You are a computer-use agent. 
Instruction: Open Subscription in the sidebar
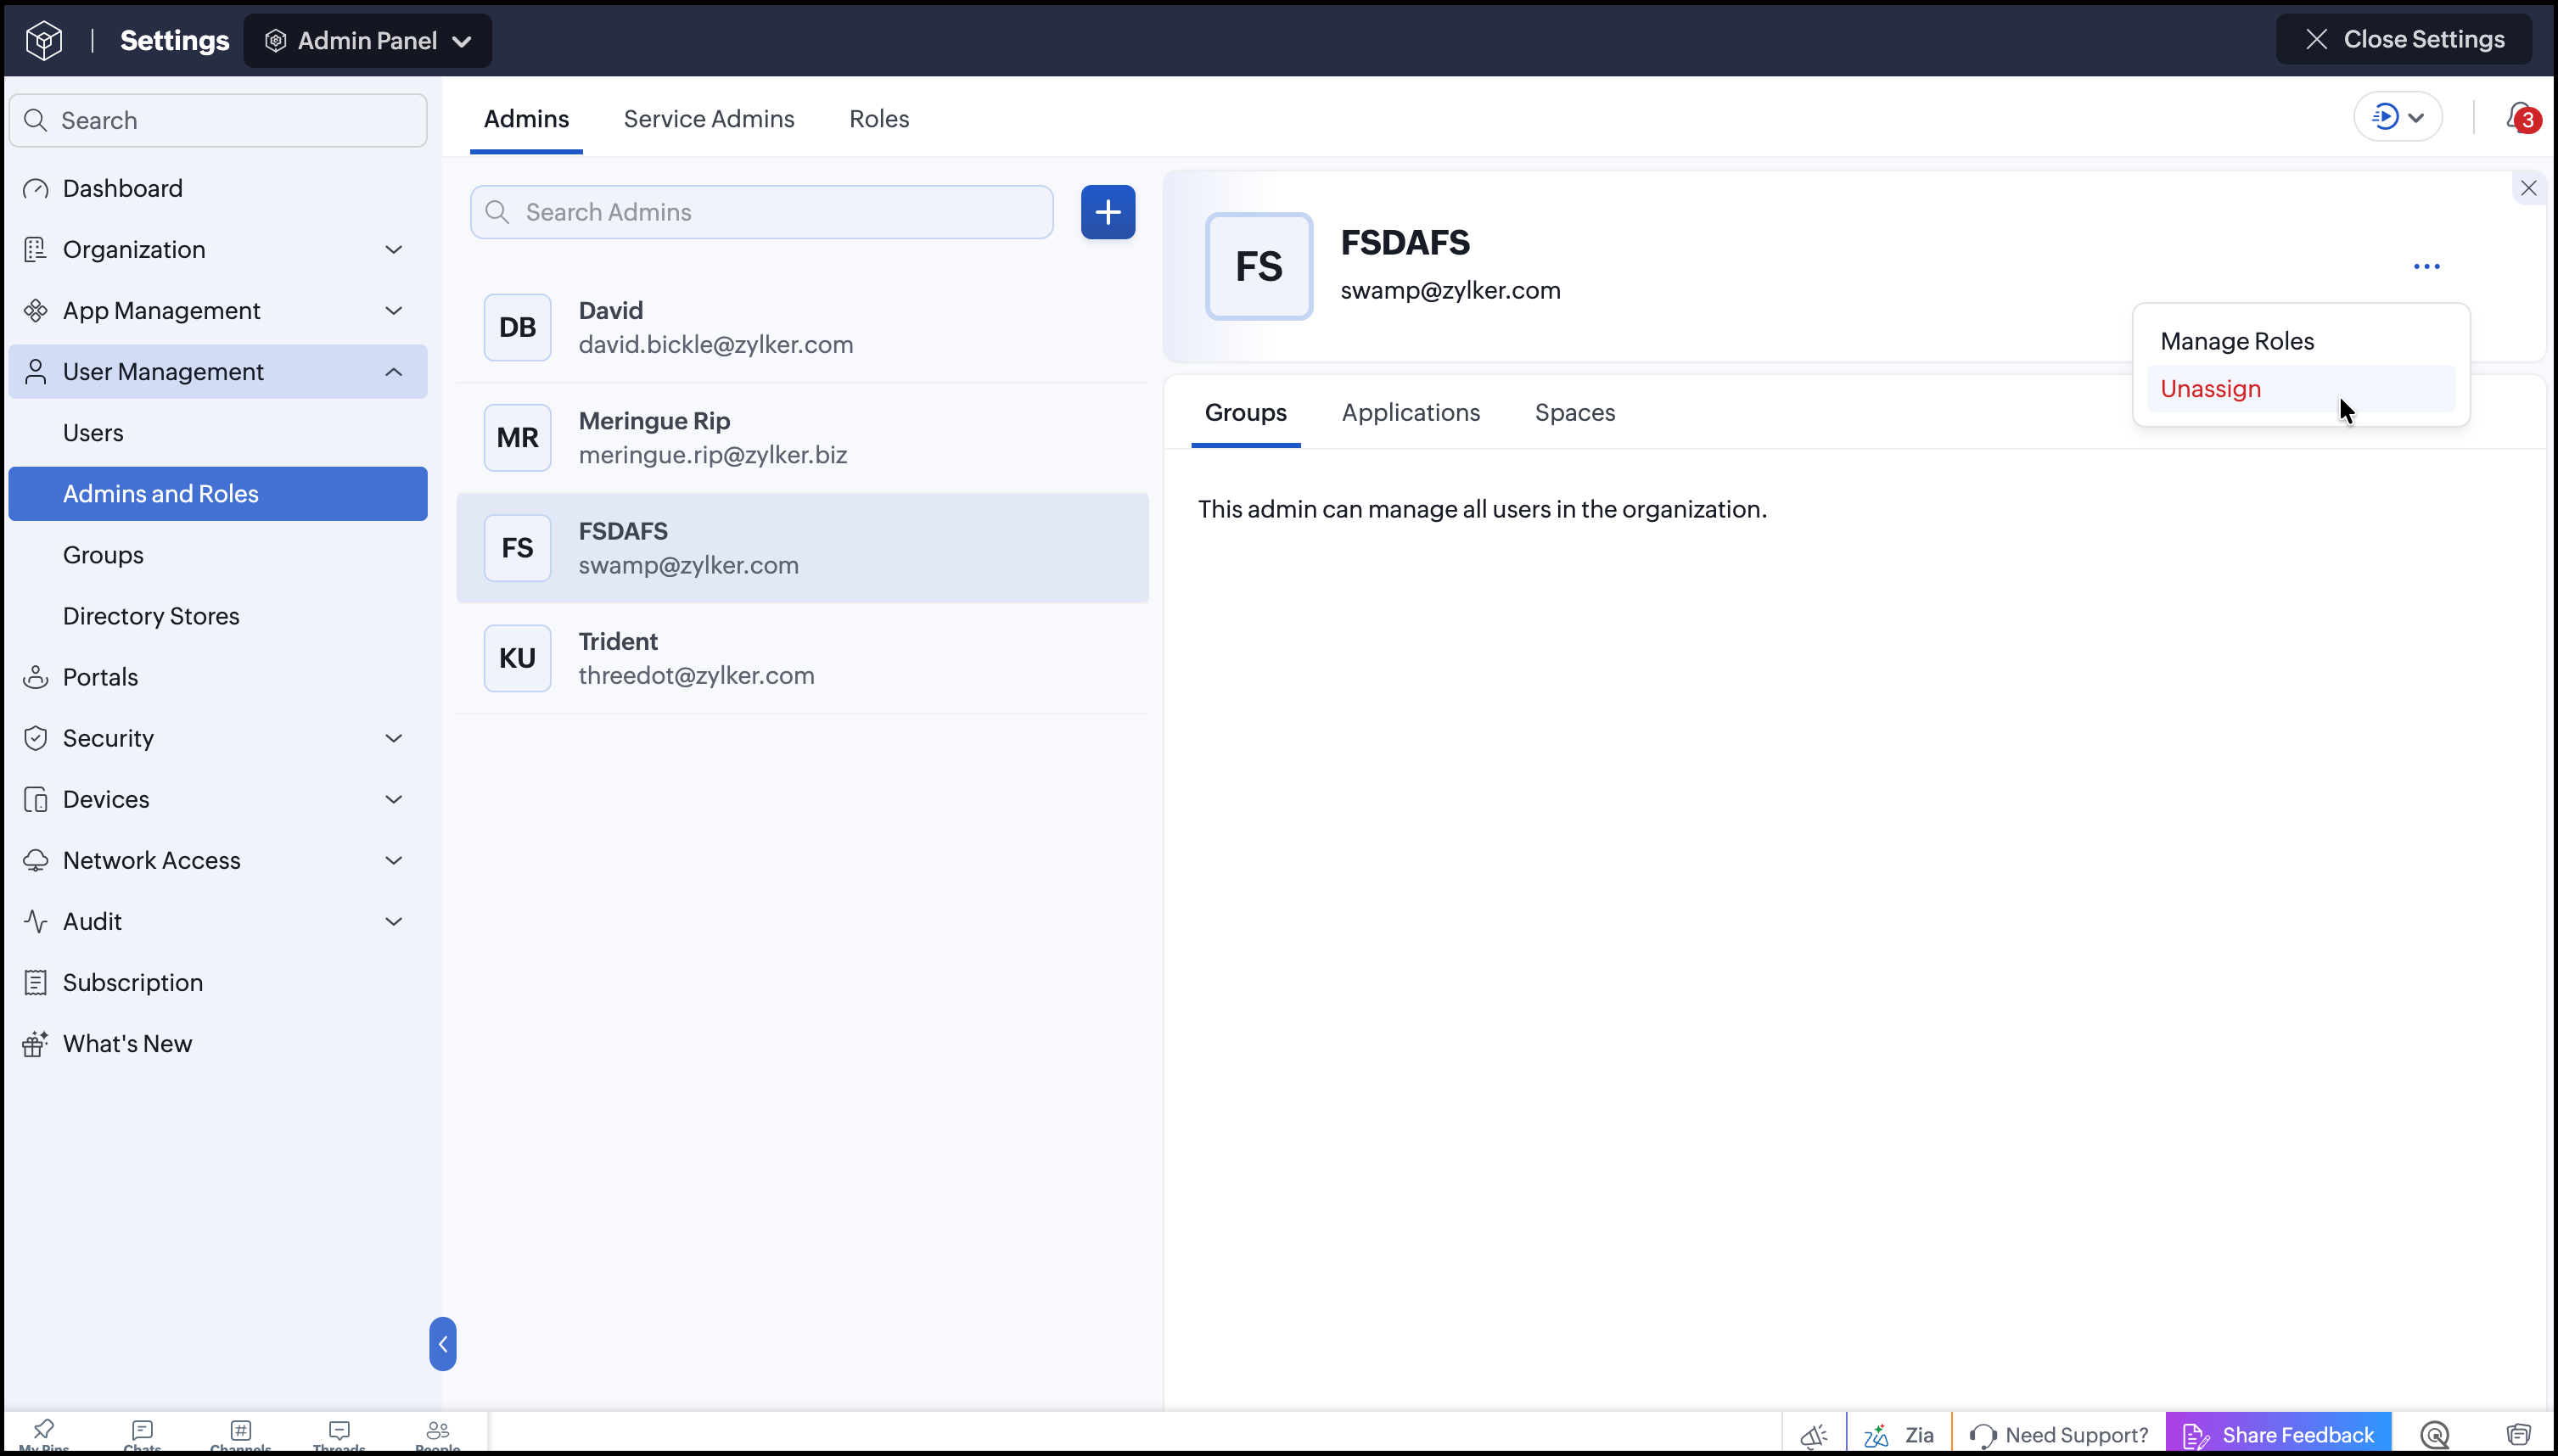(x=218, y=982)
